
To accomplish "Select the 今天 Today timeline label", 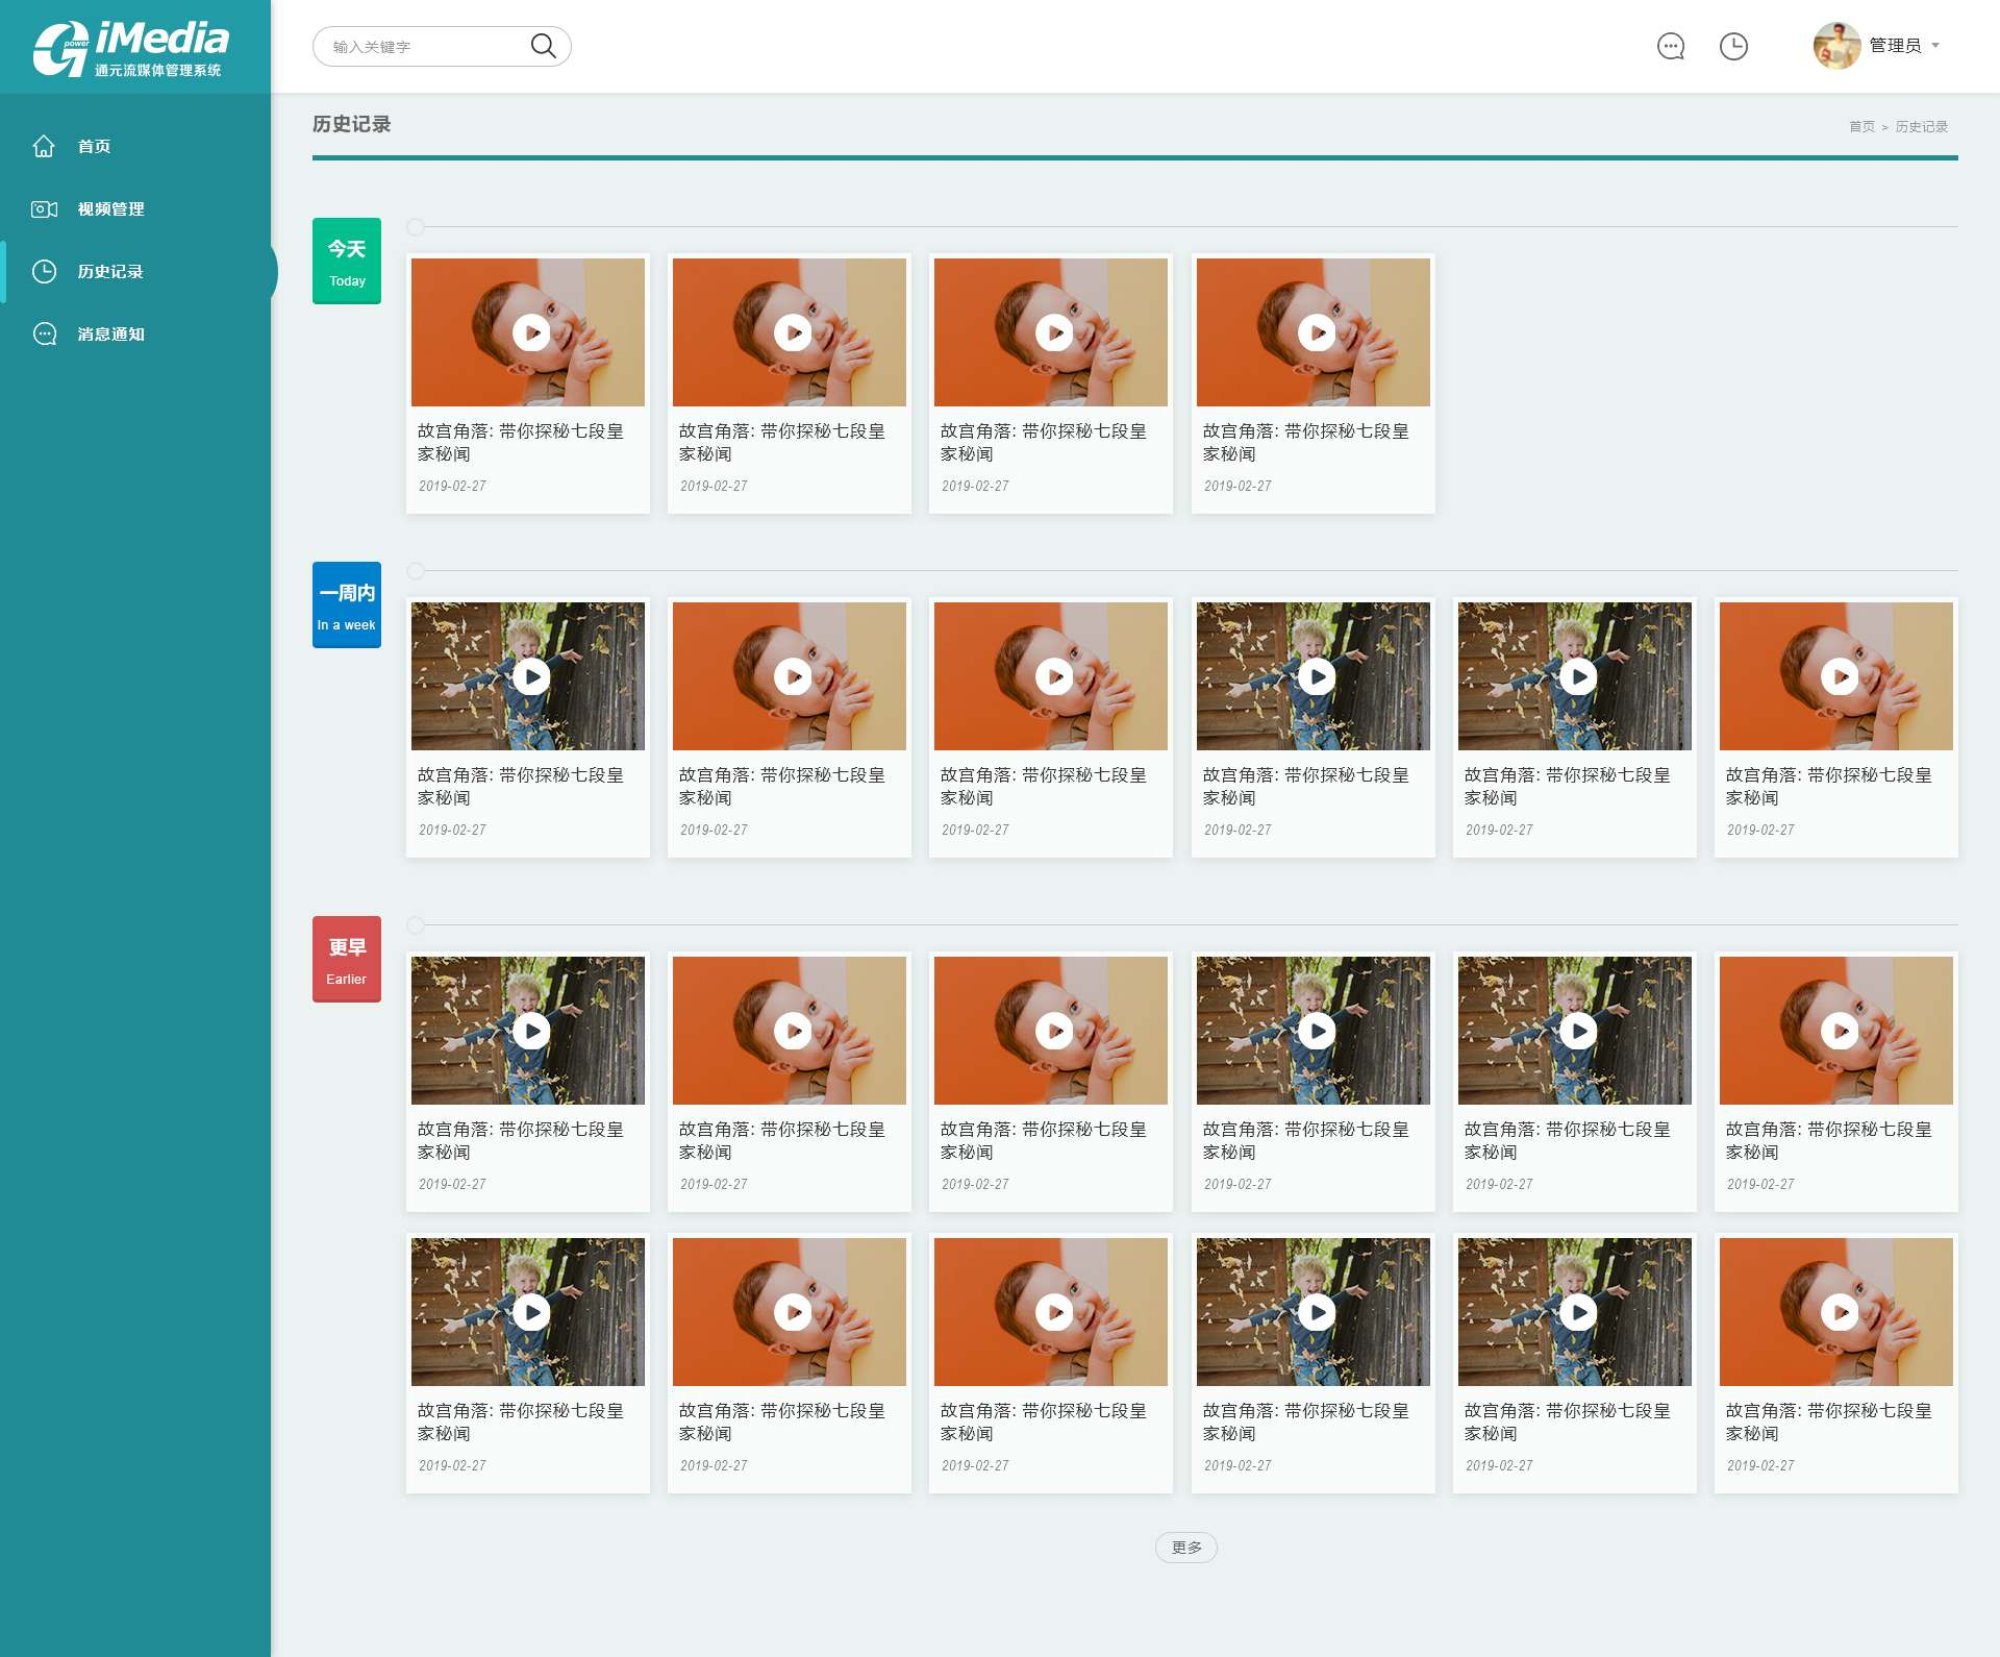I will pos(346,261).
